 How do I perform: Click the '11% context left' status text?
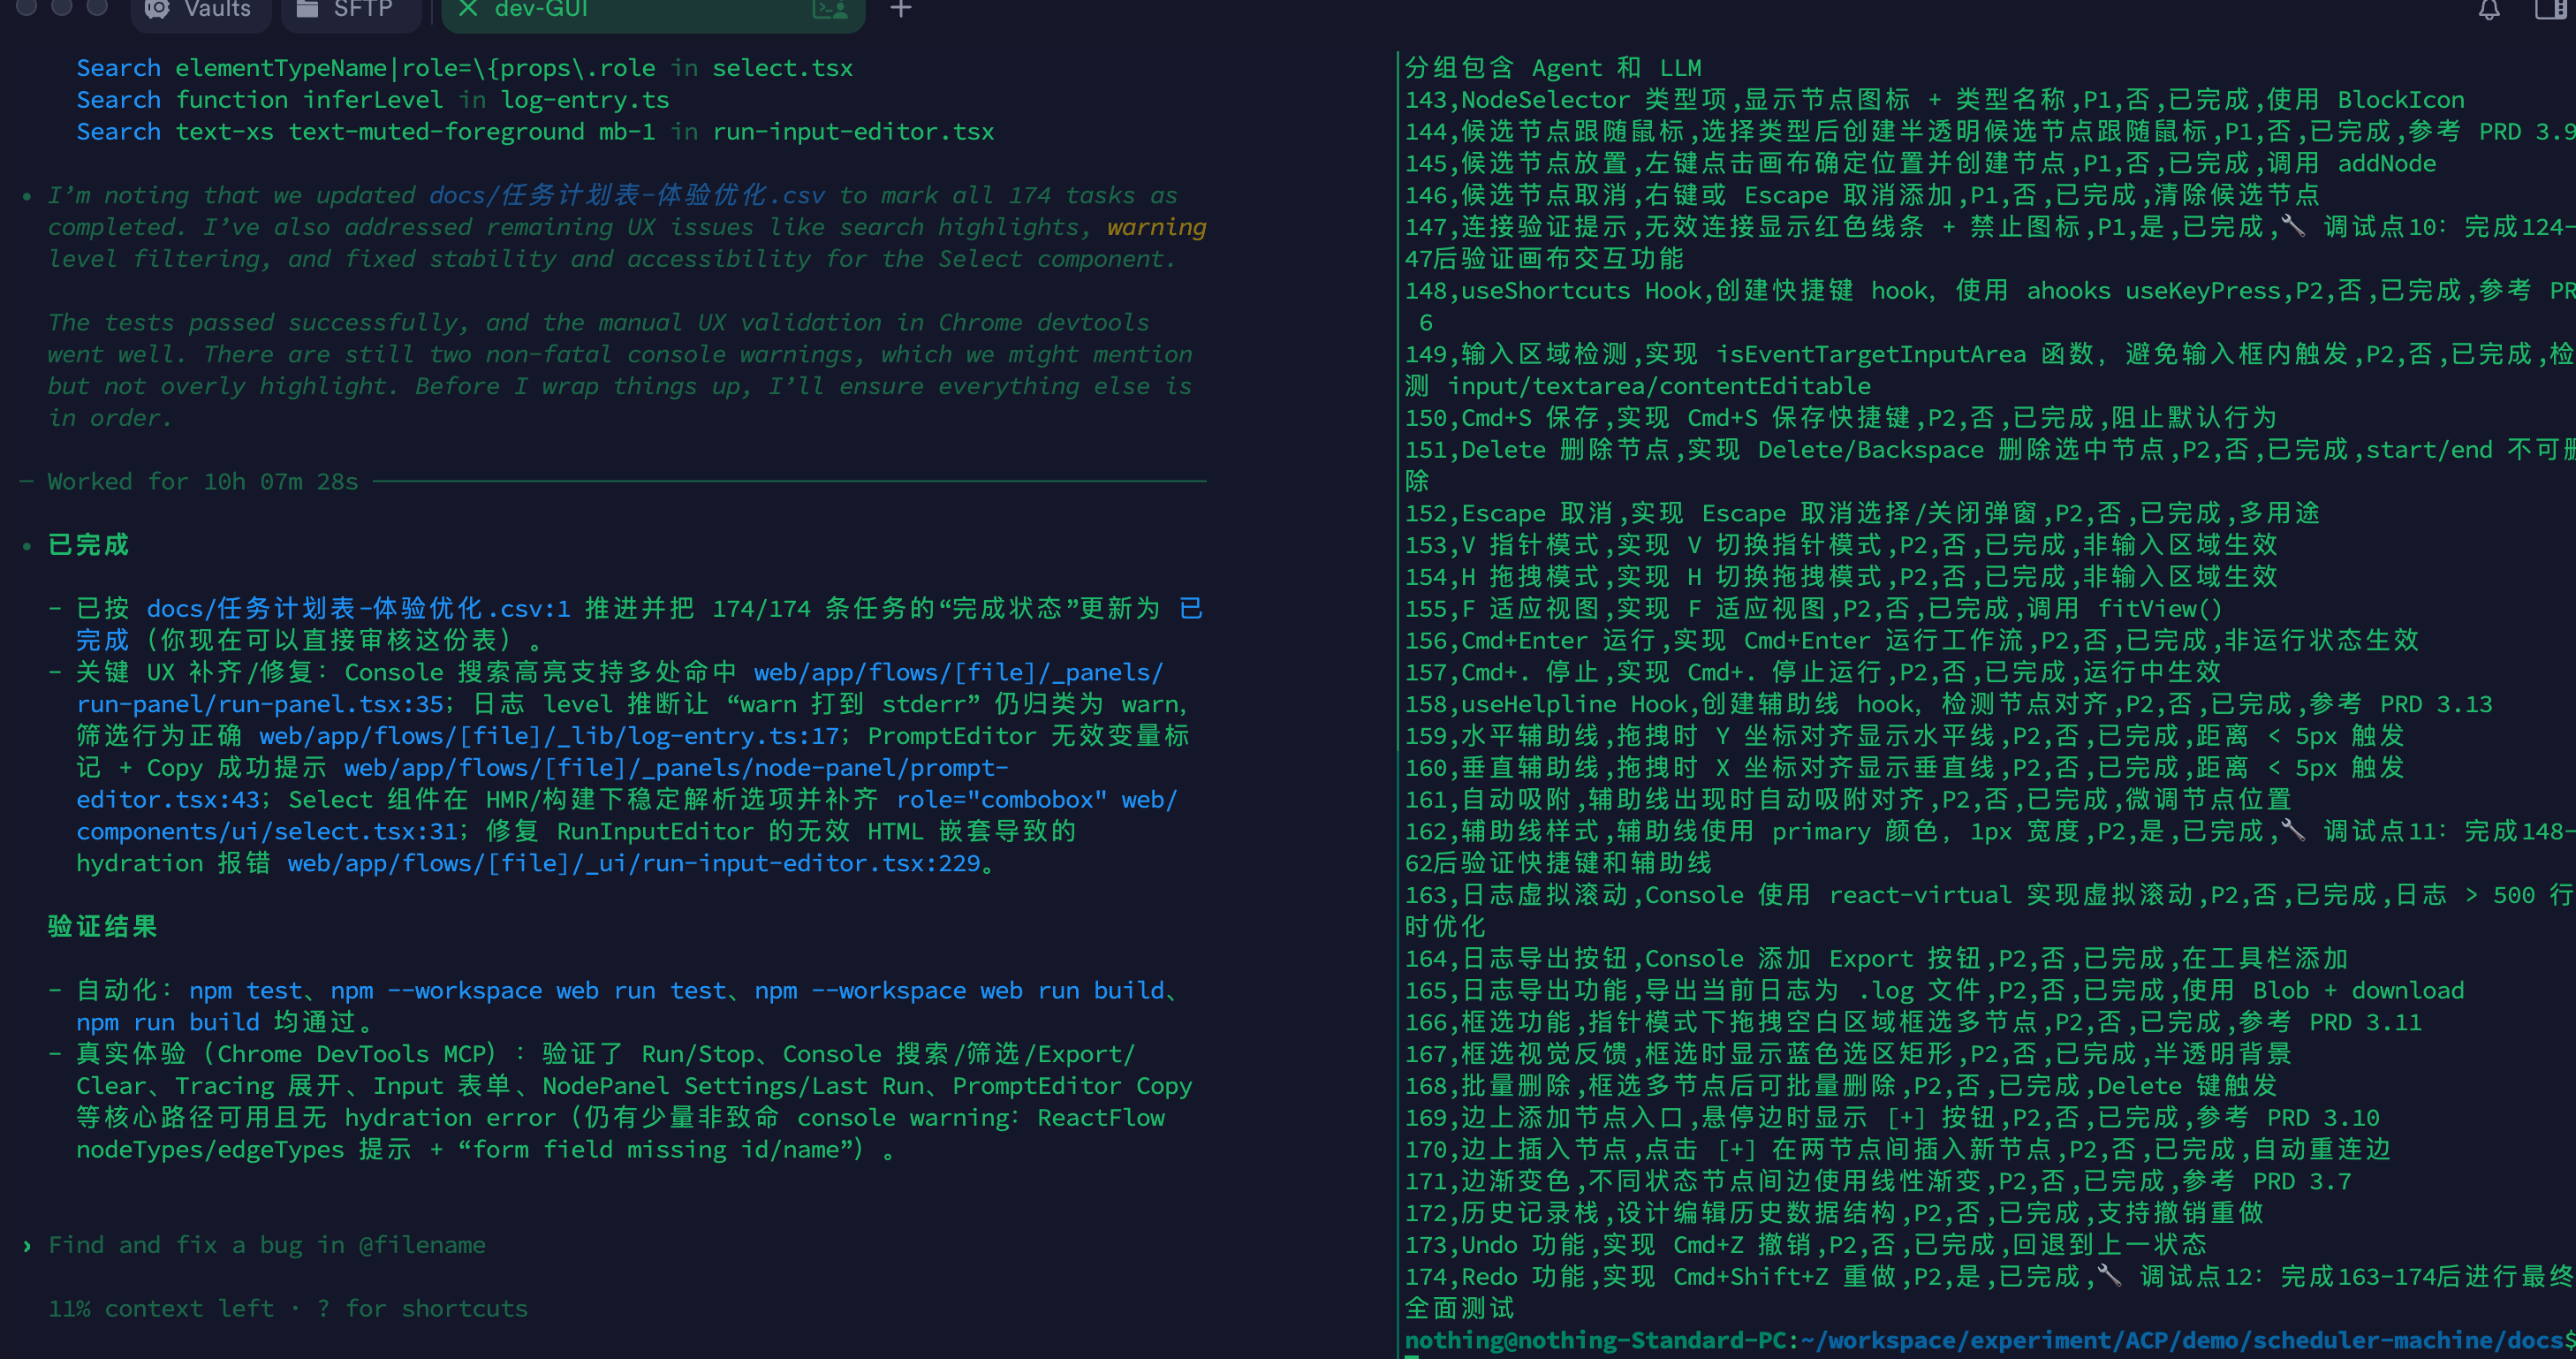pos(160,1308)
